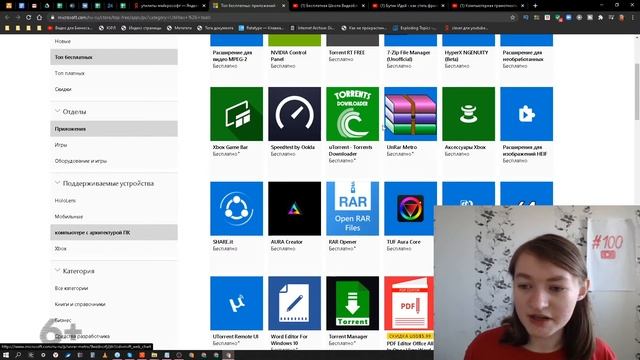Screen dimensions: 640x360
Task: Open the Speedtest by Ookla app tile
Action: [x=294, y=114]
